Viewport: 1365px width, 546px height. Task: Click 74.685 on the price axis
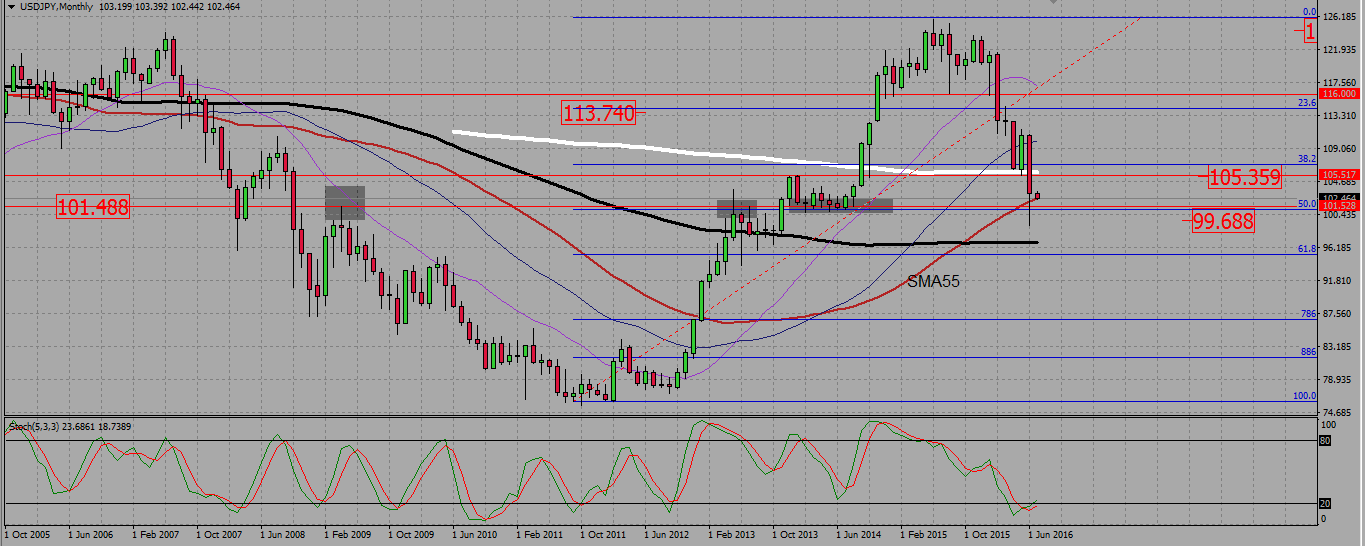[1338, 413]
